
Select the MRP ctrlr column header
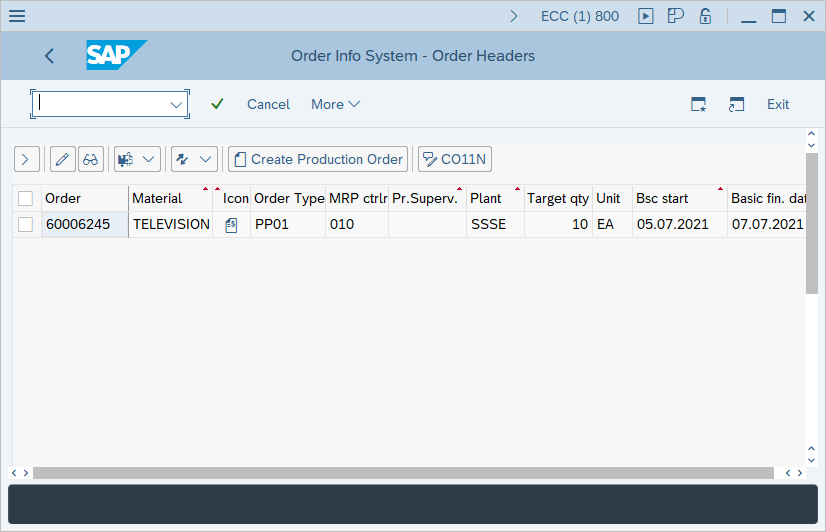pos(357,199)
